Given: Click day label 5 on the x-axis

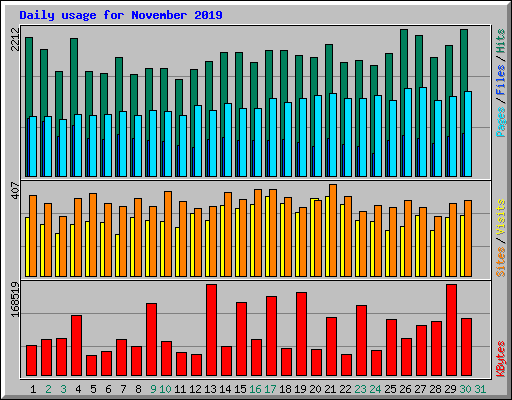Looking at the screenshot, I should tap(93, 389).
